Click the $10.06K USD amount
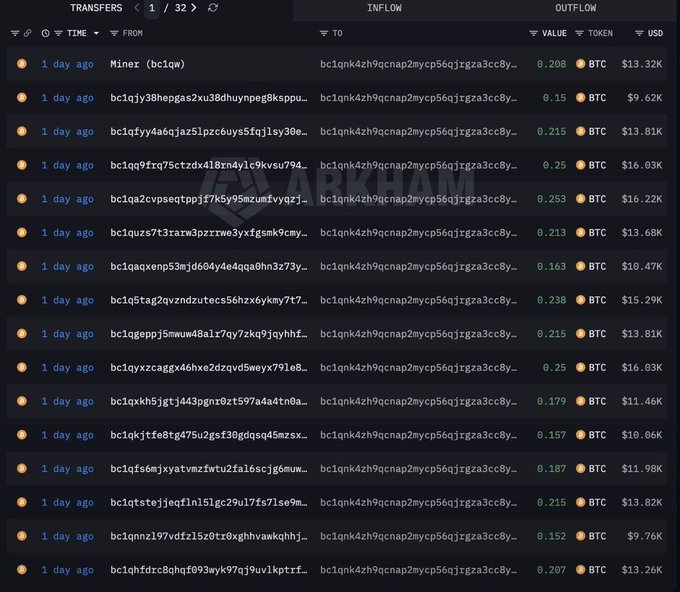The height and width of the screenshot is (592, 680). [x=642, y=435]
